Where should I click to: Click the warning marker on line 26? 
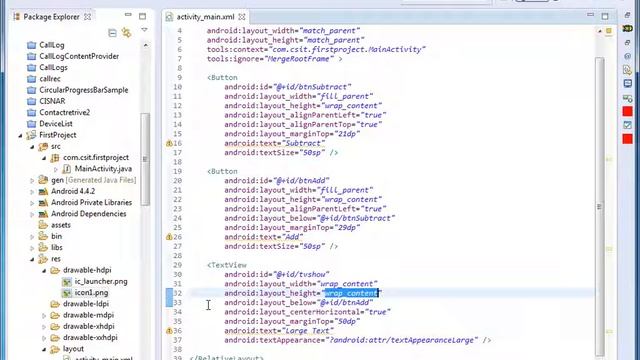tap(169, 237)
